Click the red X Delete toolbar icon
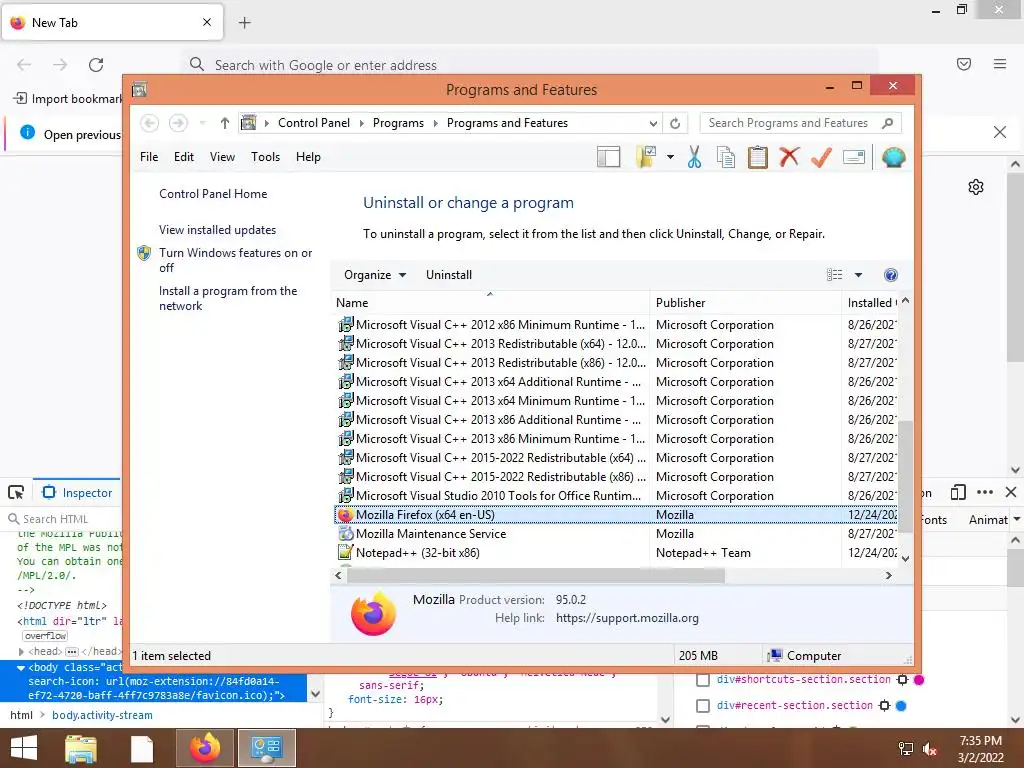1024x768 pixels. coord(789,157)
